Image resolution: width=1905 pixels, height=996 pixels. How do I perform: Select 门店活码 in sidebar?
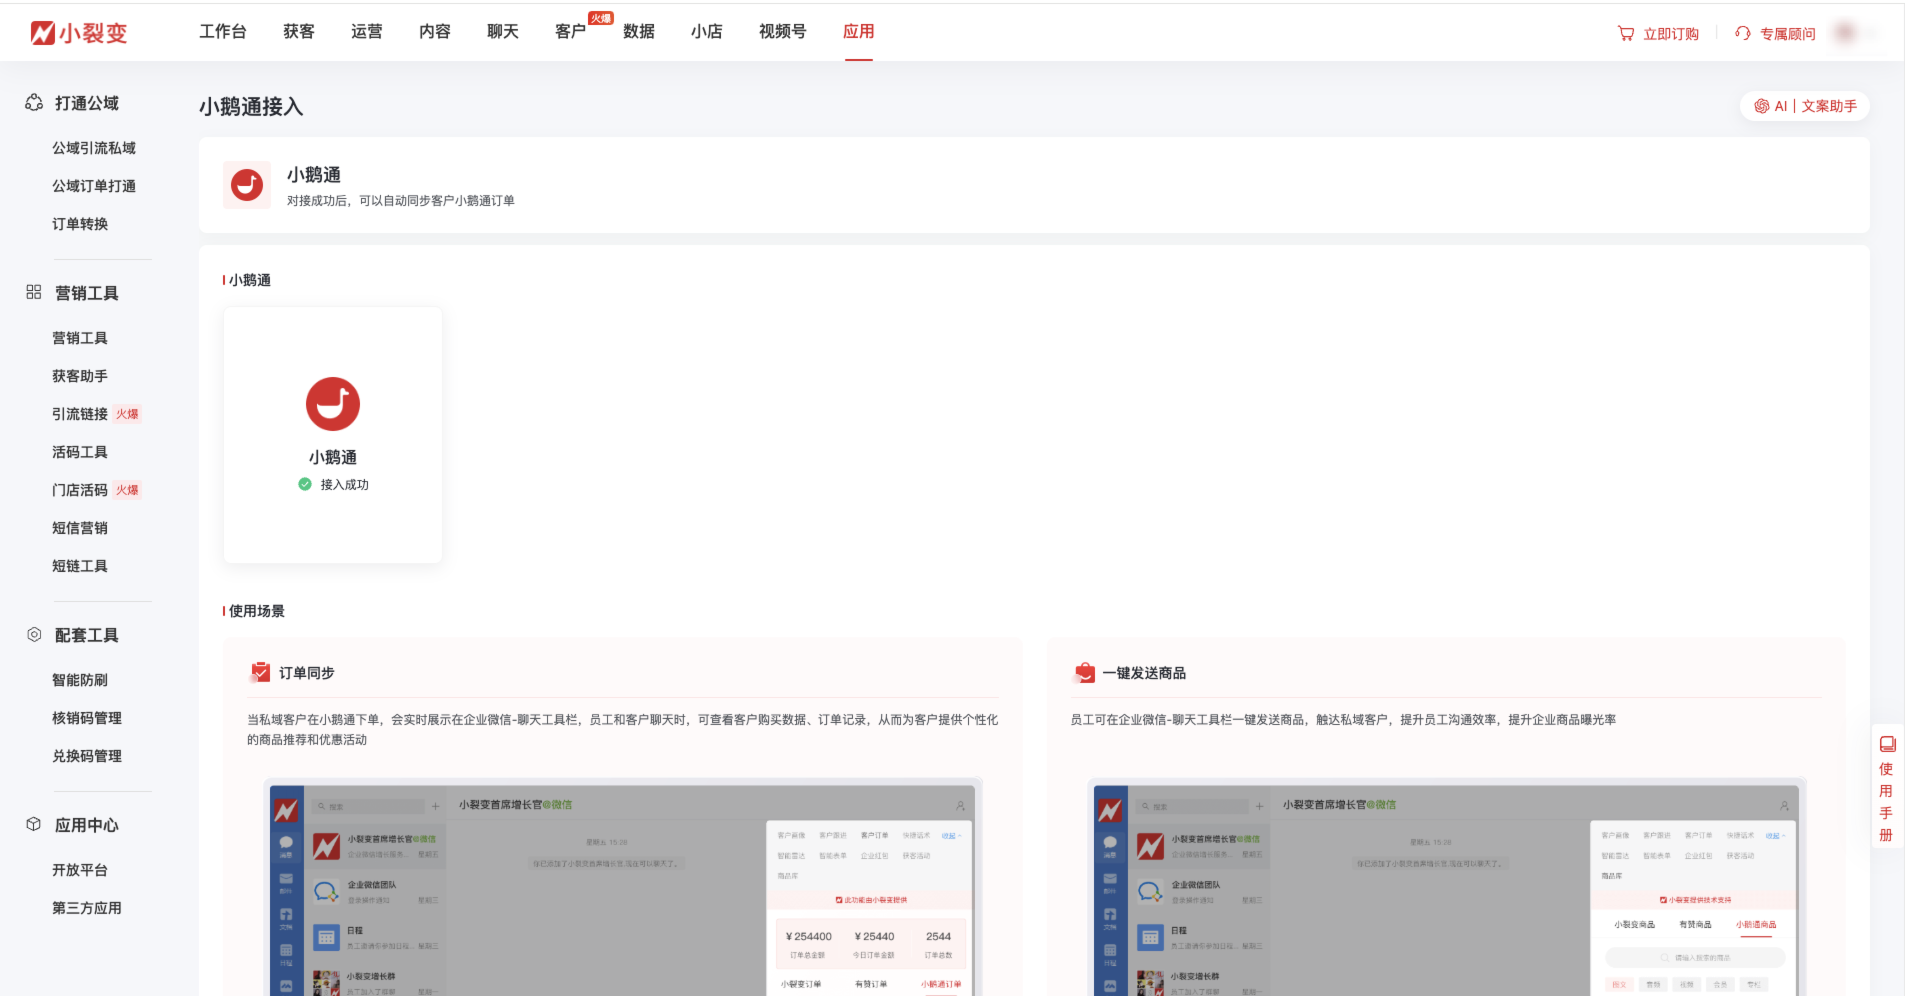[80, 490]
